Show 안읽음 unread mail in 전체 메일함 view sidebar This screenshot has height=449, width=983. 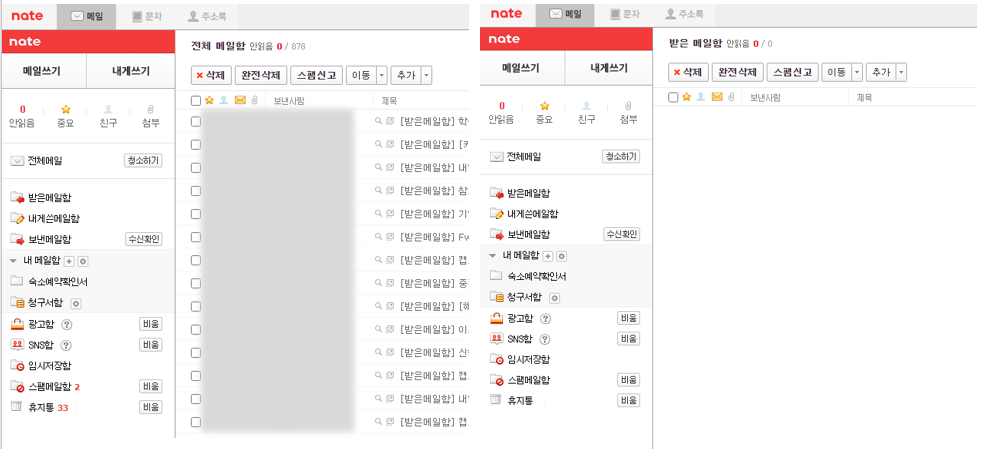23,117
